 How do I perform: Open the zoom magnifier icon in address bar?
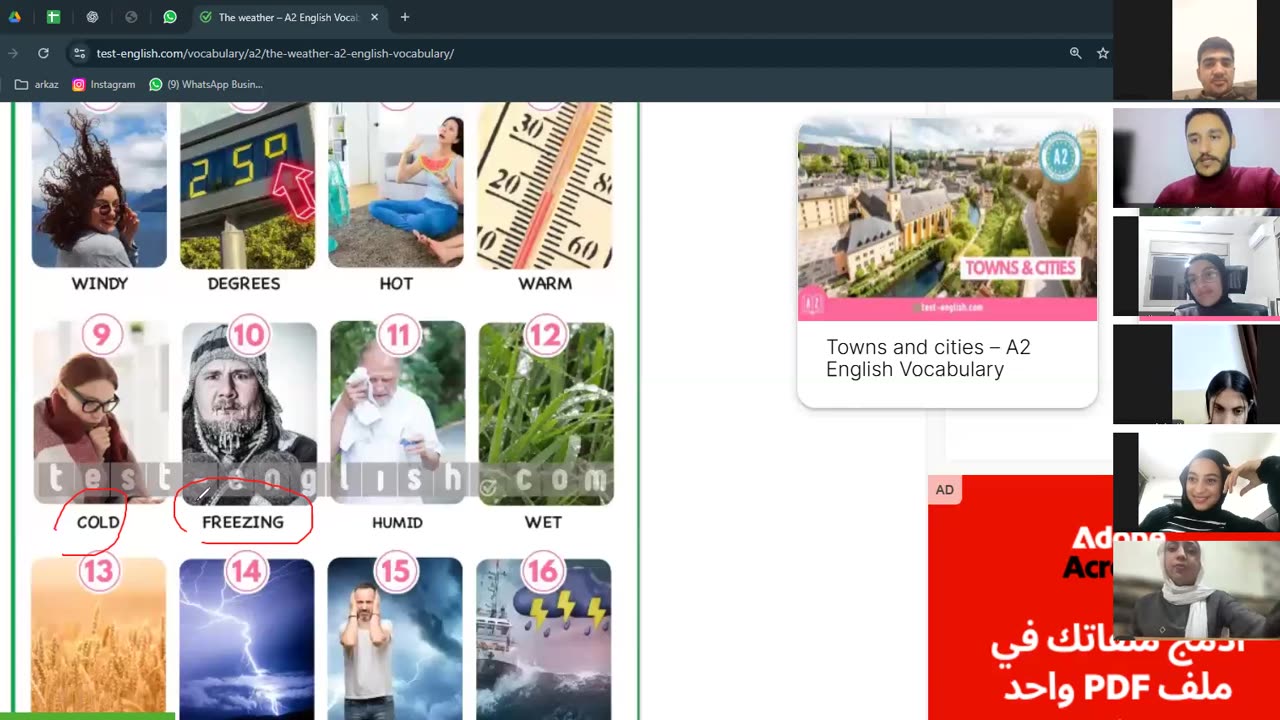pos(1076,53)
